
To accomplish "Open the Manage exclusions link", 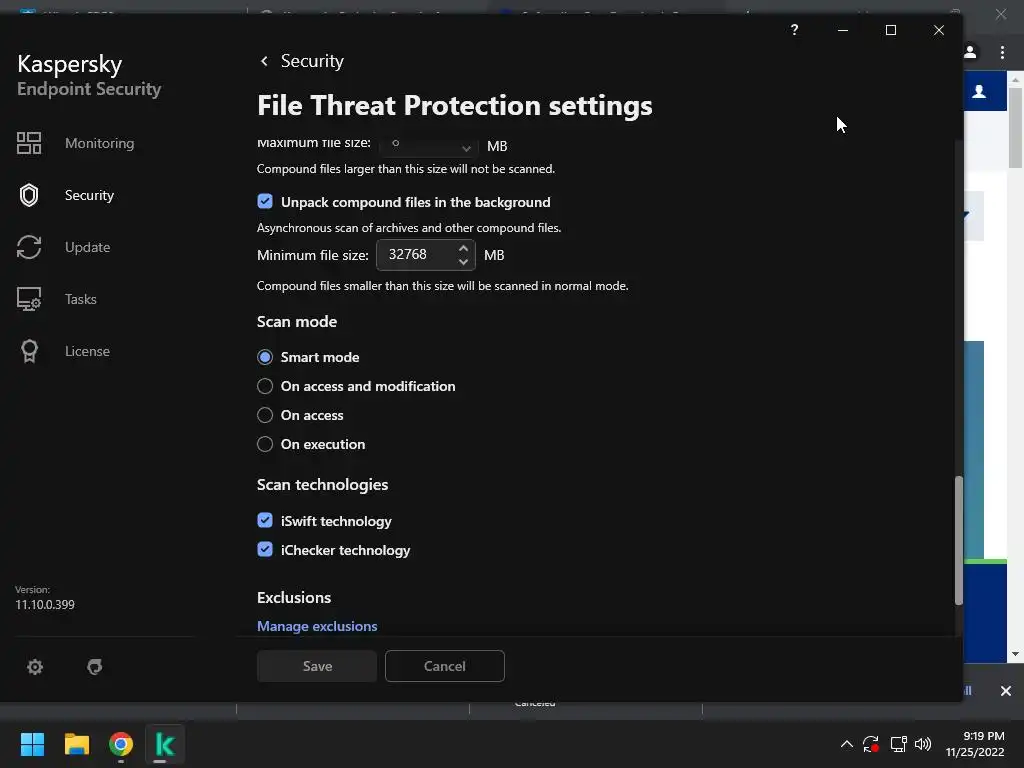I will [317, 626].
